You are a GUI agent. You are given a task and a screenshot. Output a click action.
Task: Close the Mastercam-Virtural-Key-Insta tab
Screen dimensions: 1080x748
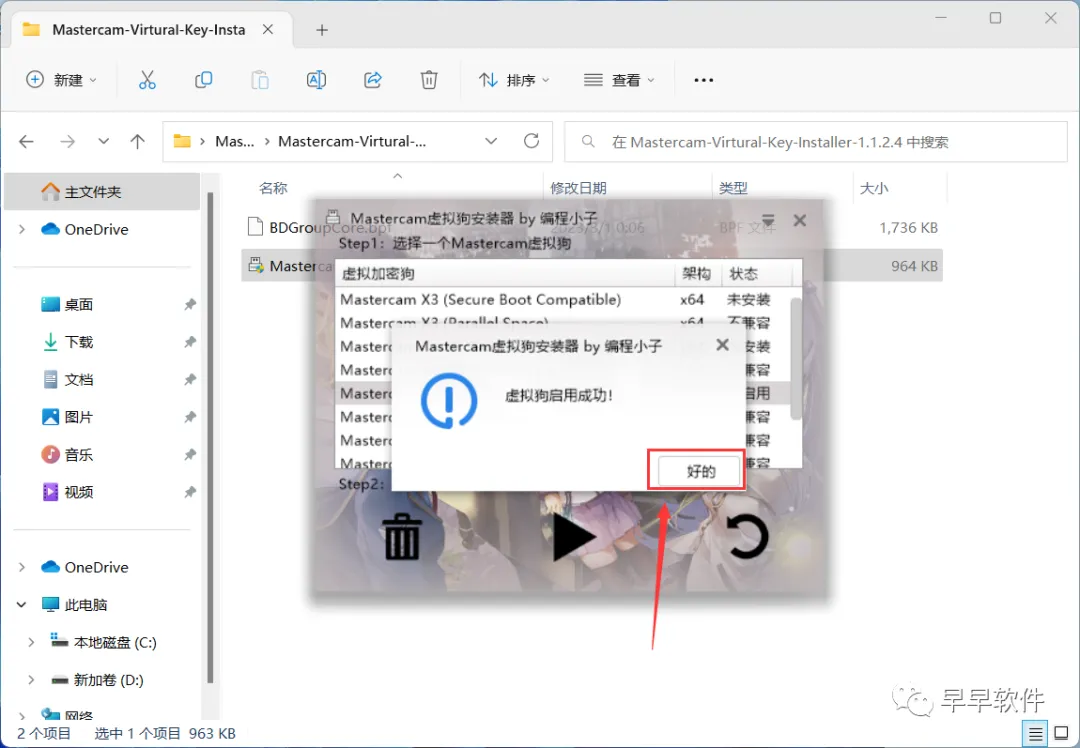(x=268, y=30)
